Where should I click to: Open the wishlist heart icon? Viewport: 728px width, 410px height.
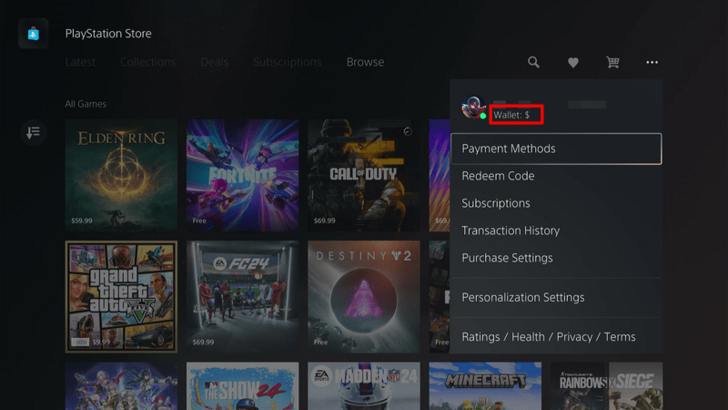point(573,62)
